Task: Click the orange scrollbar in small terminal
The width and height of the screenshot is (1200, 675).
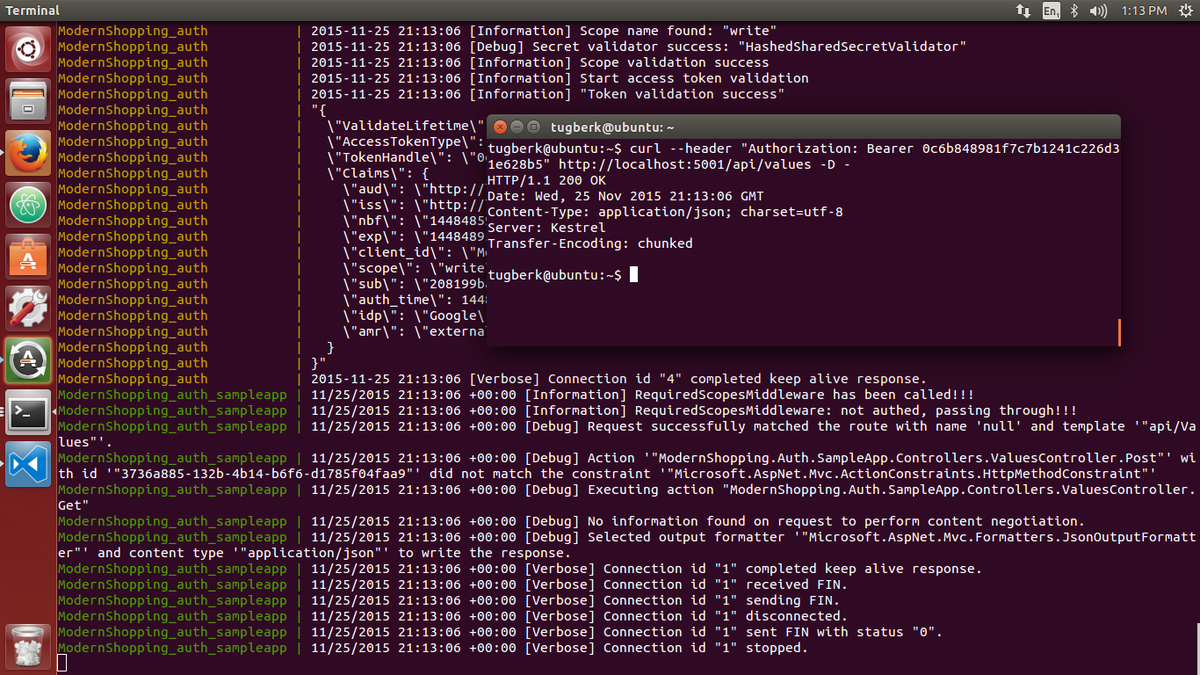Action: tap(1118, 333)
